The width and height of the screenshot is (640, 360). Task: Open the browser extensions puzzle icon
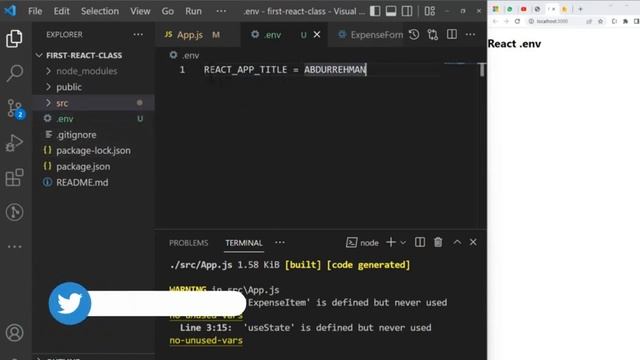[x=625, y=21]
